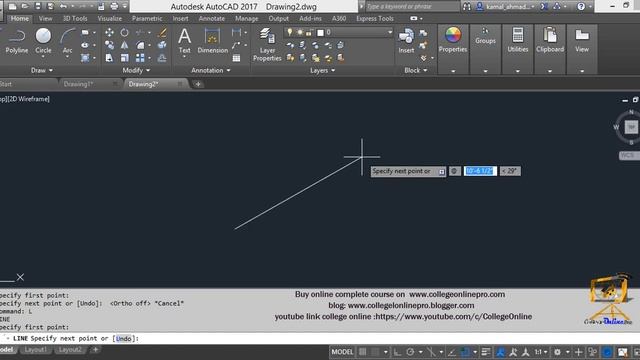Open the Clipboard panel
The image size is (640, 360).
point(550,40)
